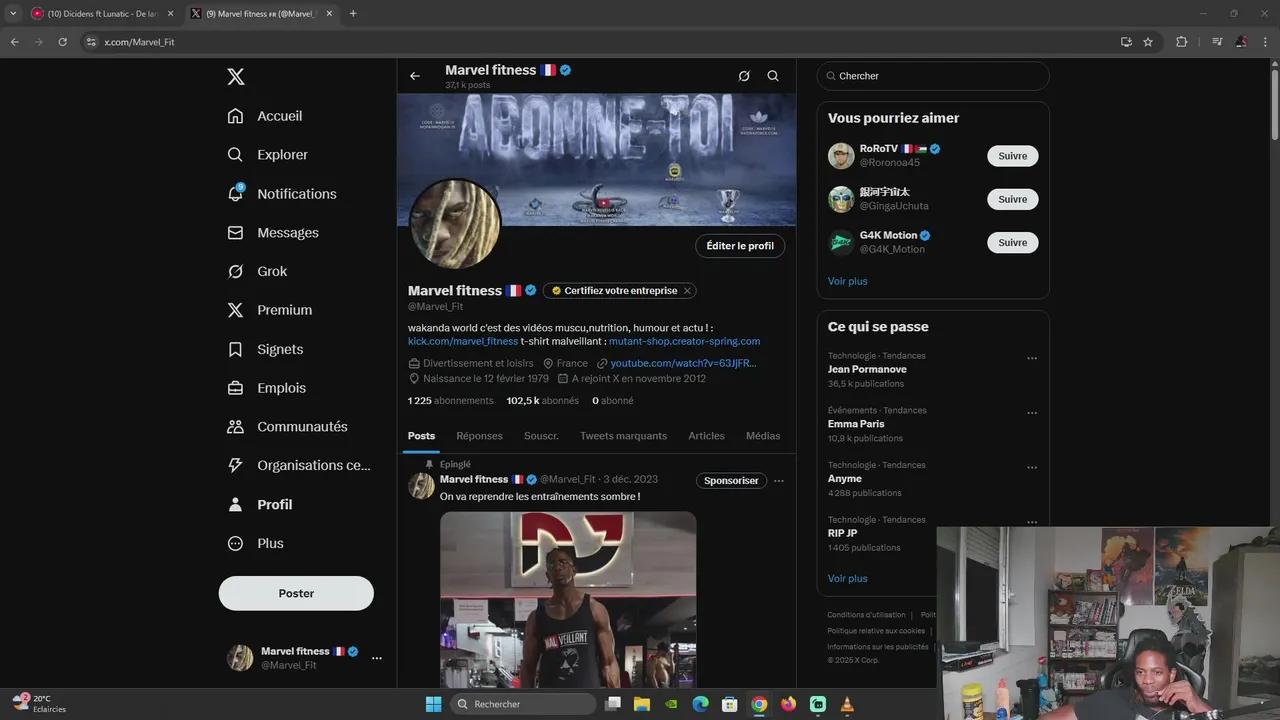1280x720 pixels.
Task: Dismiss the Certifiez votre entreprise prompt
Action: point(687,291)
